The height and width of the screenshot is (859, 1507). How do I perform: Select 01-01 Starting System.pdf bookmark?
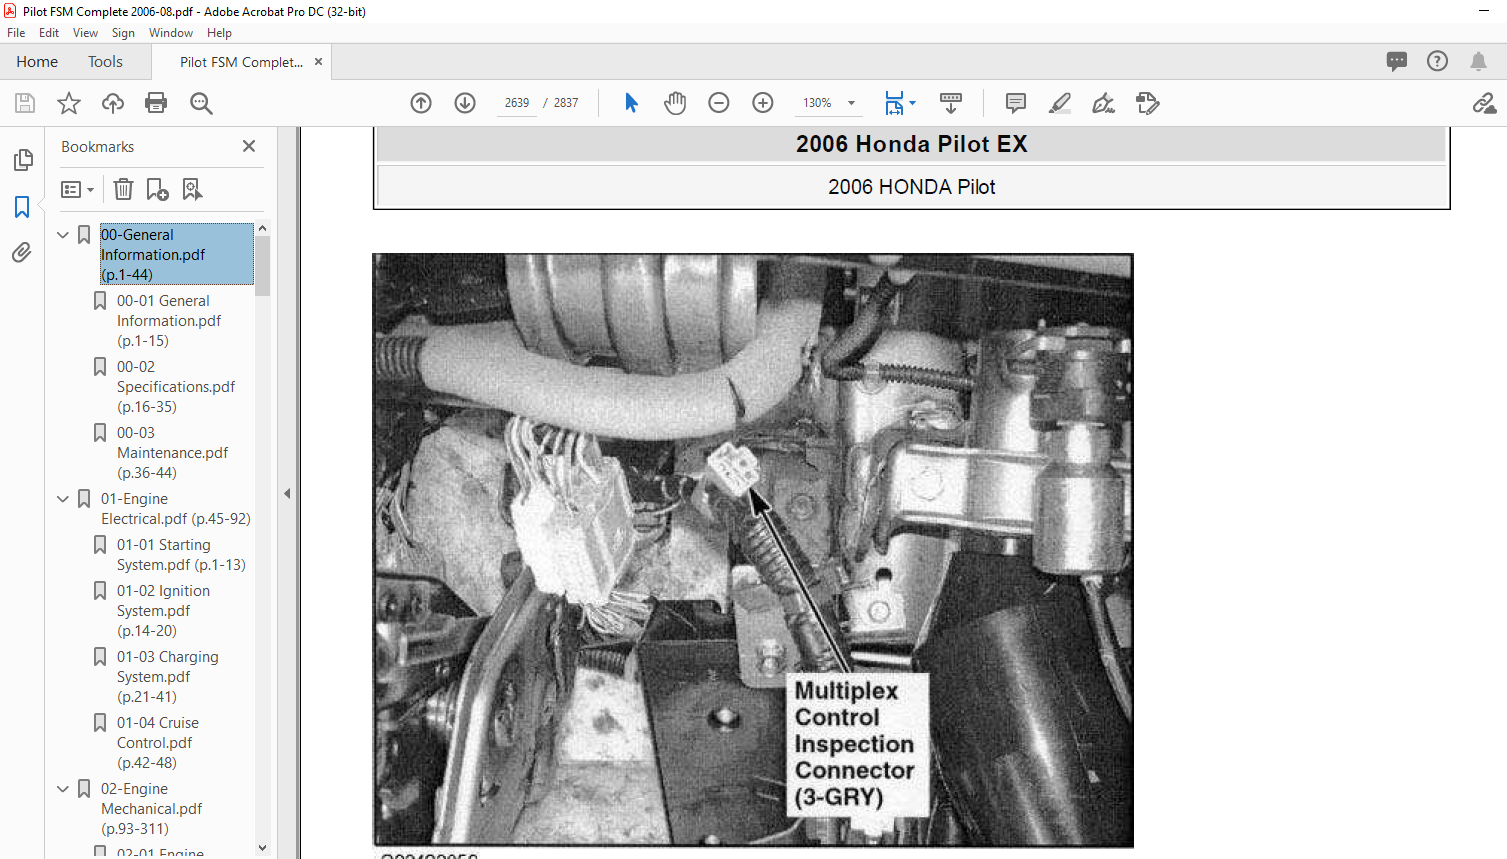(181, 555)
